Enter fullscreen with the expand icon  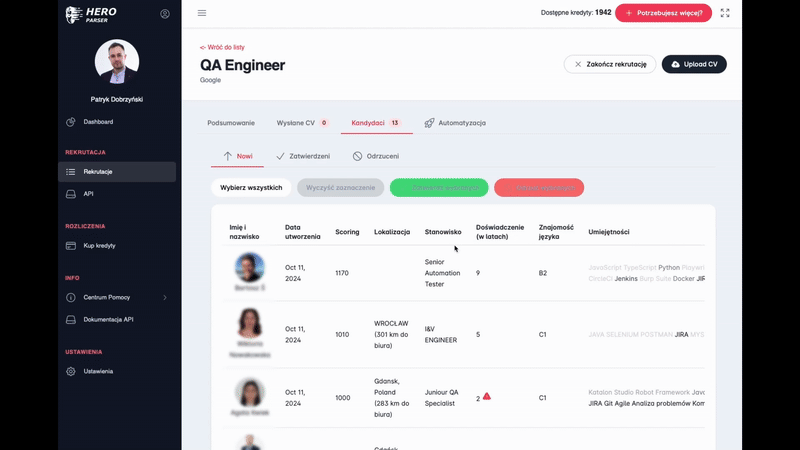725,13
